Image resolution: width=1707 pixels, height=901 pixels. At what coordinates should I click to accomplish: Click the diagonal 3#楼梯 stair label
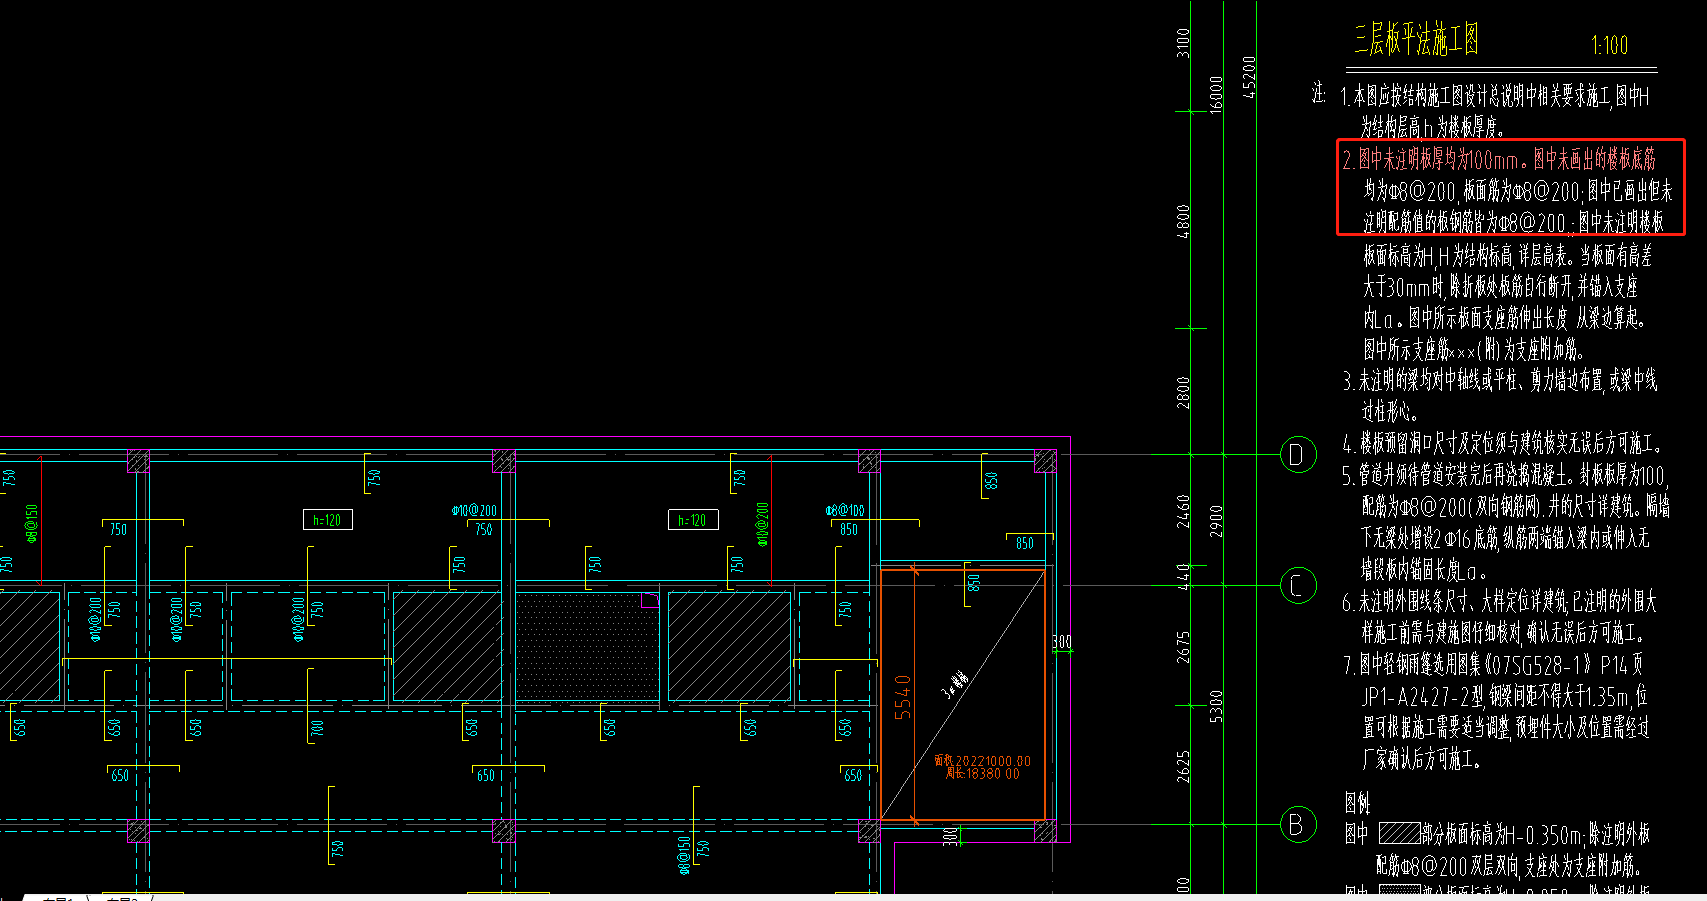(955, 685)
